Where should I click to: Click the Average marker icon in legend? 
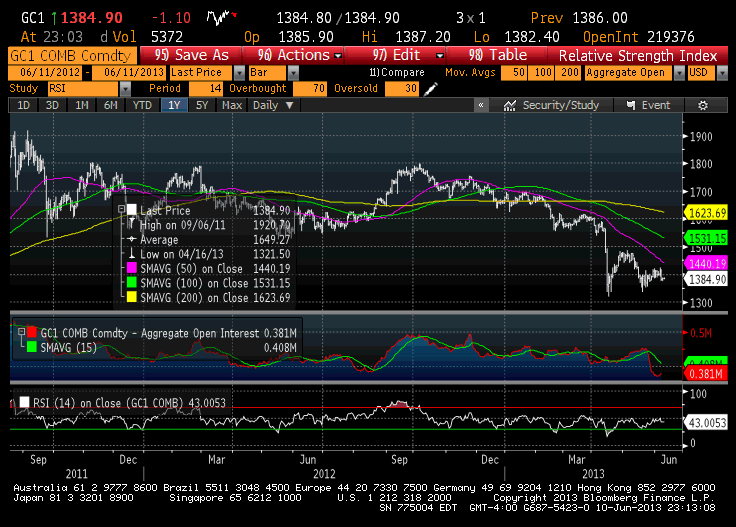[131, 239]
